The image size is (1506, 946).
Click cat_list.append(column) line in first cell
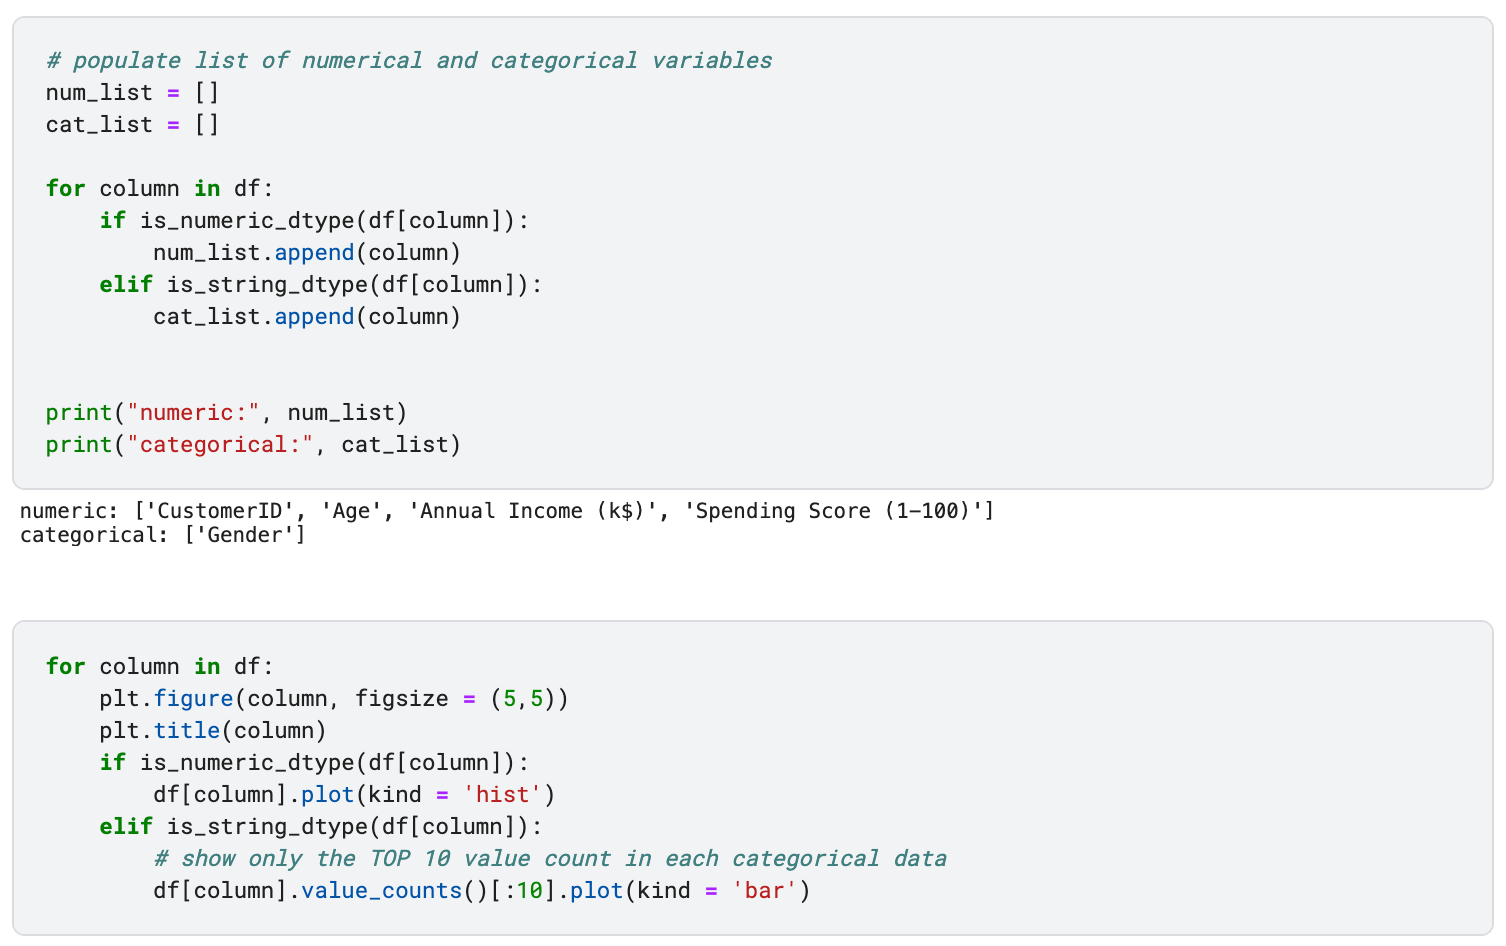pyautogui.click(x=307, y=317)
